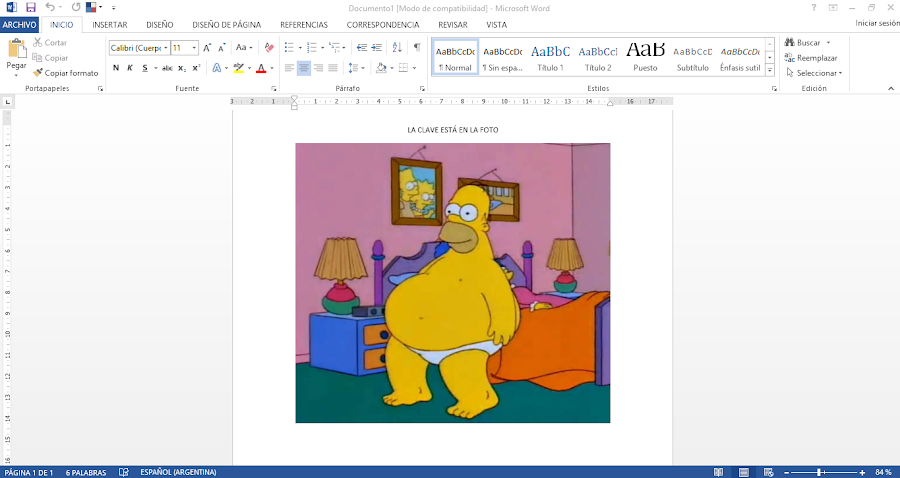Apply the Título 2 style

[x=598, y=57]
